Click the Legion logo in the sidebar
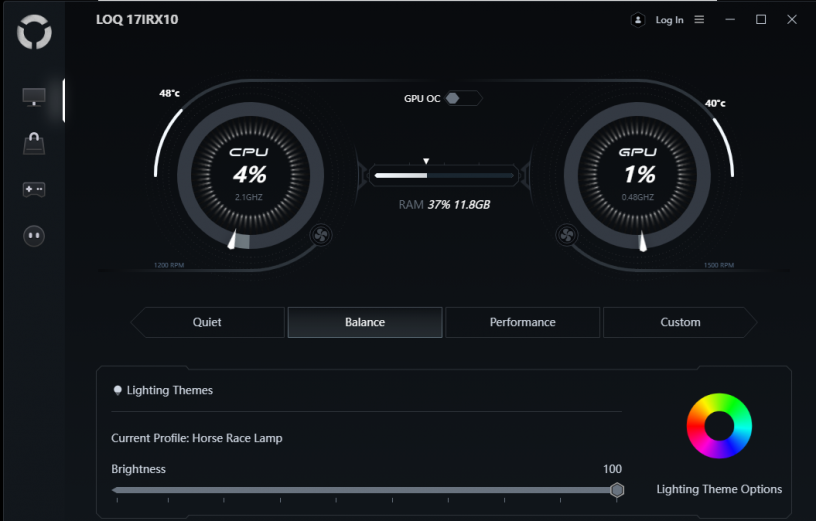 pyautogui.click(x=34, y=33)
